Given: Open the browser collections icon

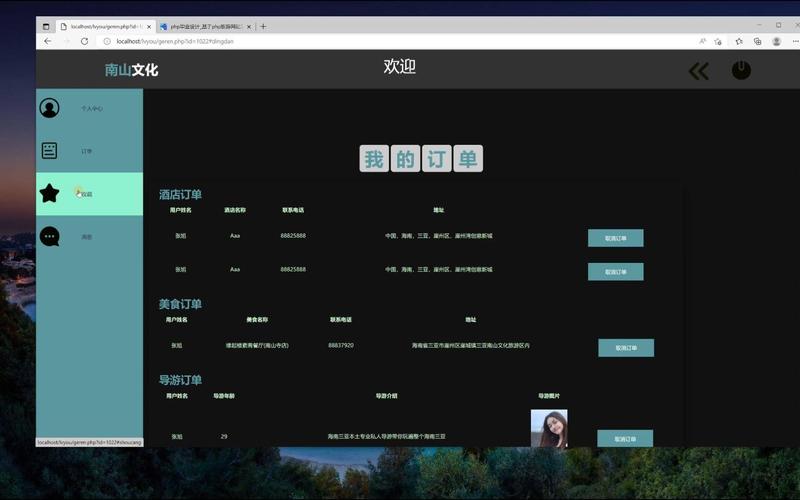Looking at the screenshot, I should (758, 41).
